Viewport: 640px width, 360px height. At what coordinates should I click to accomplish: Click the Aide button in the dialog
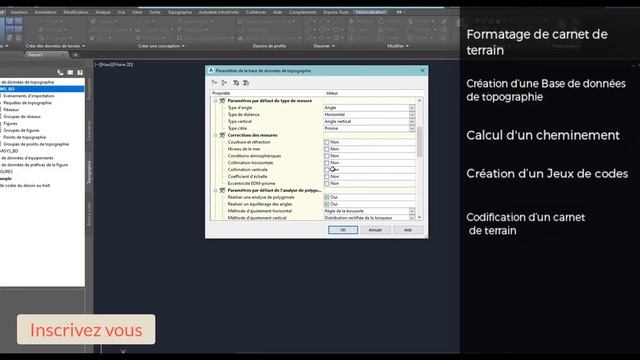tap(408, 230)
